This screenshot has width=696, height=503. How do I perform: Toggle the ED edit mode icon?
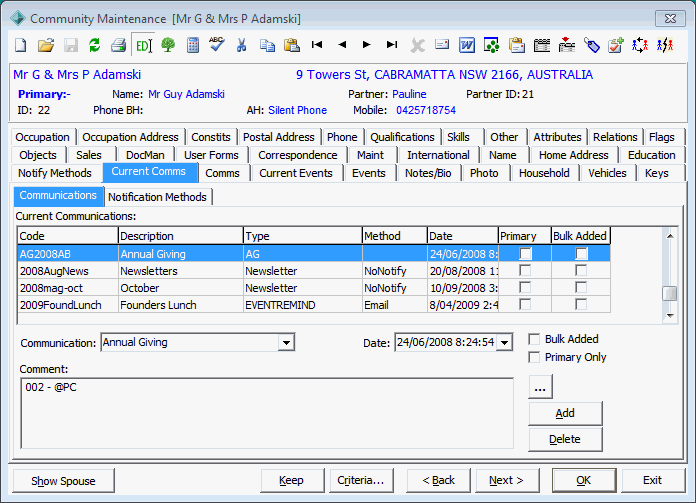[143, 45]
